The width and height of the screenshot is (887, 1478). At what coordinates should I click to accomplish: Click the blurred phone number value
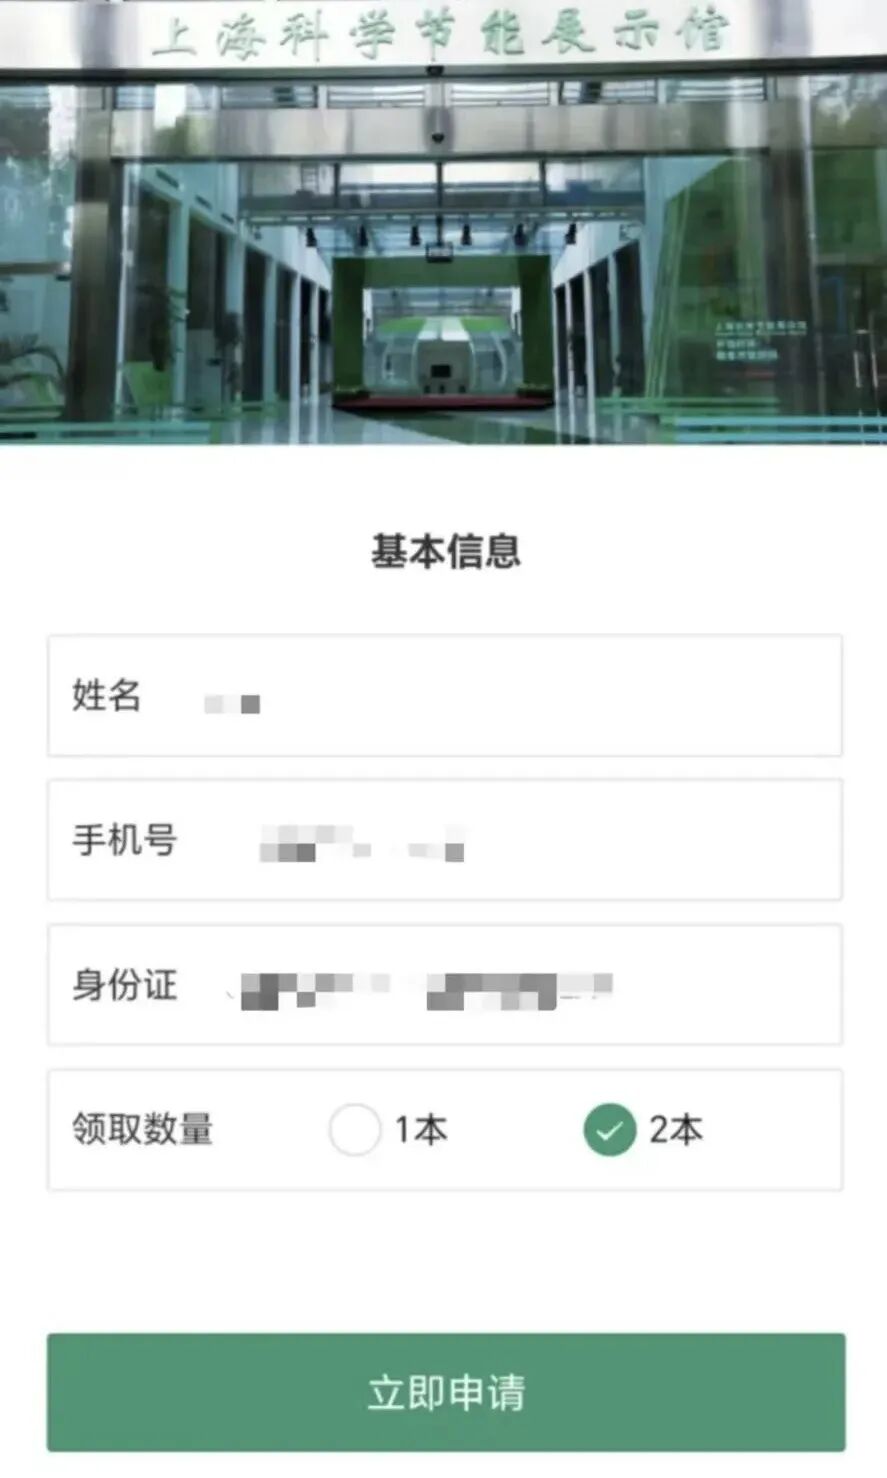[x=362, y=843]
